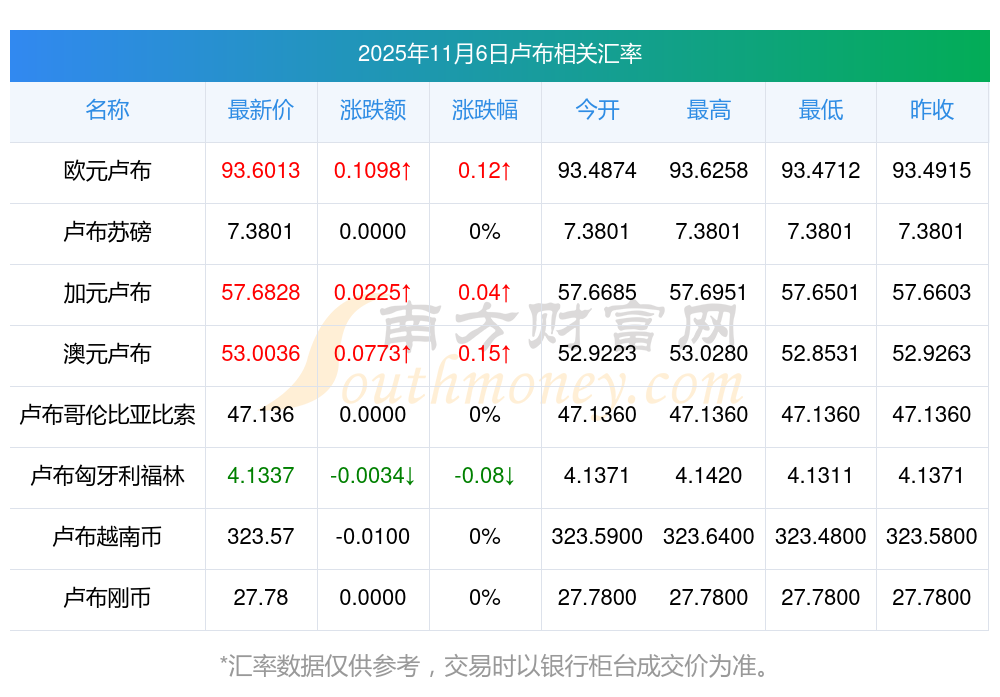Select the 涨跌幅 column header

(x=485, y=110)
